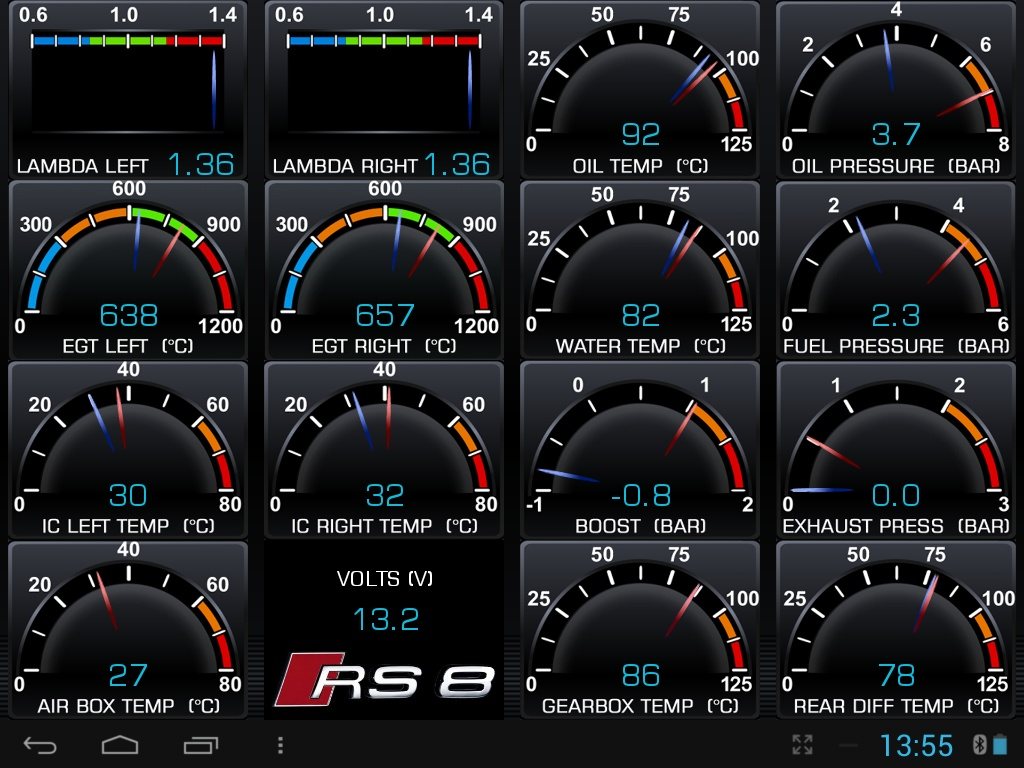Select the Lambda Right bar gauge

384,90
